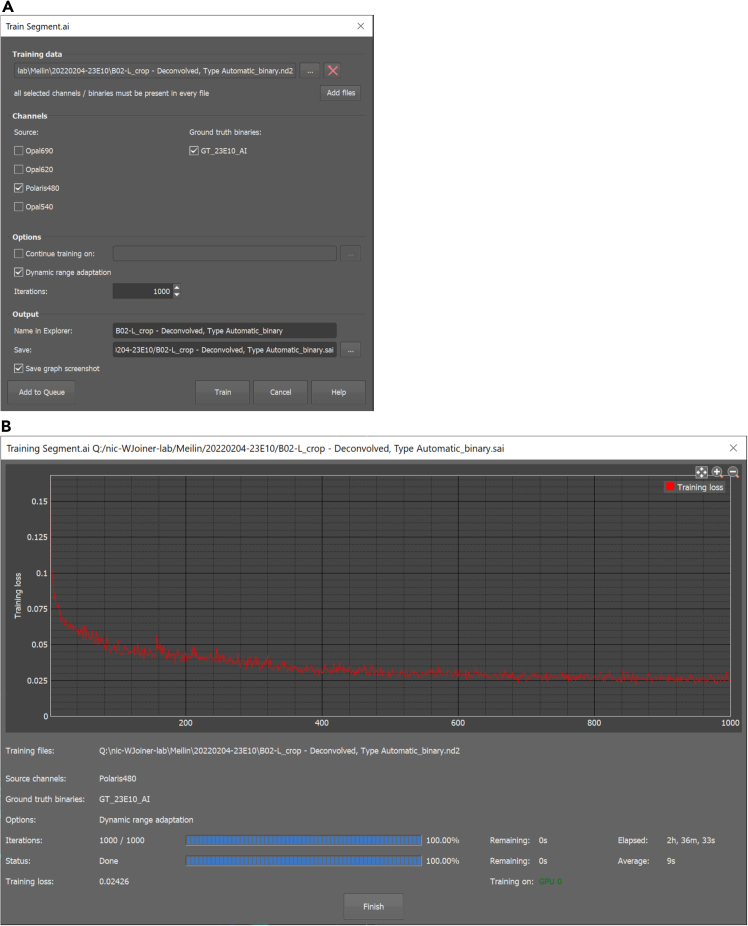Click the GT_23E10_AI ground truth value in training window
This screenshot has height=926, width=748.
[125, 800]
